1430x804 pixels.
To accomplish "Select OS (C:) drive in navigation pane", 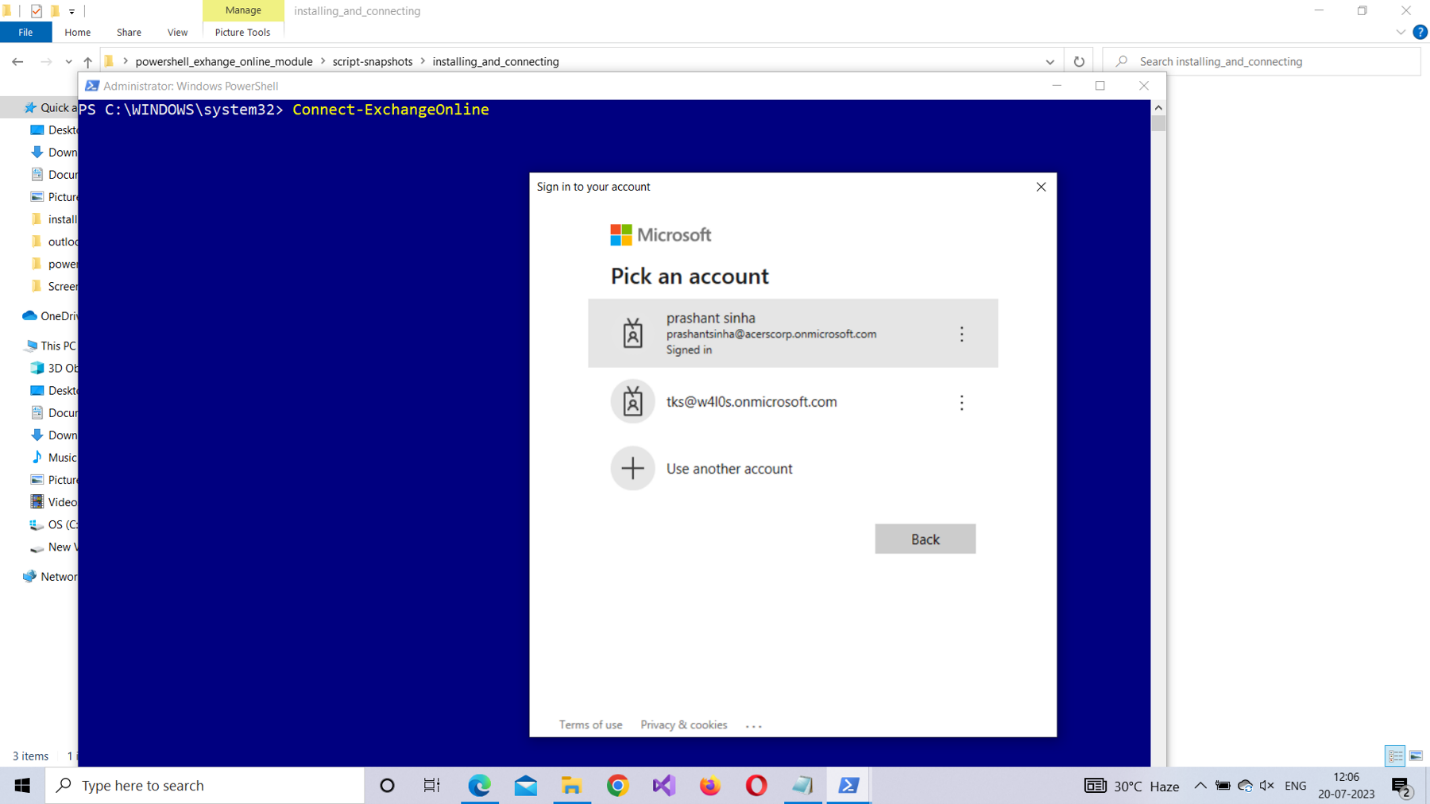I will (x=54, y=524).
